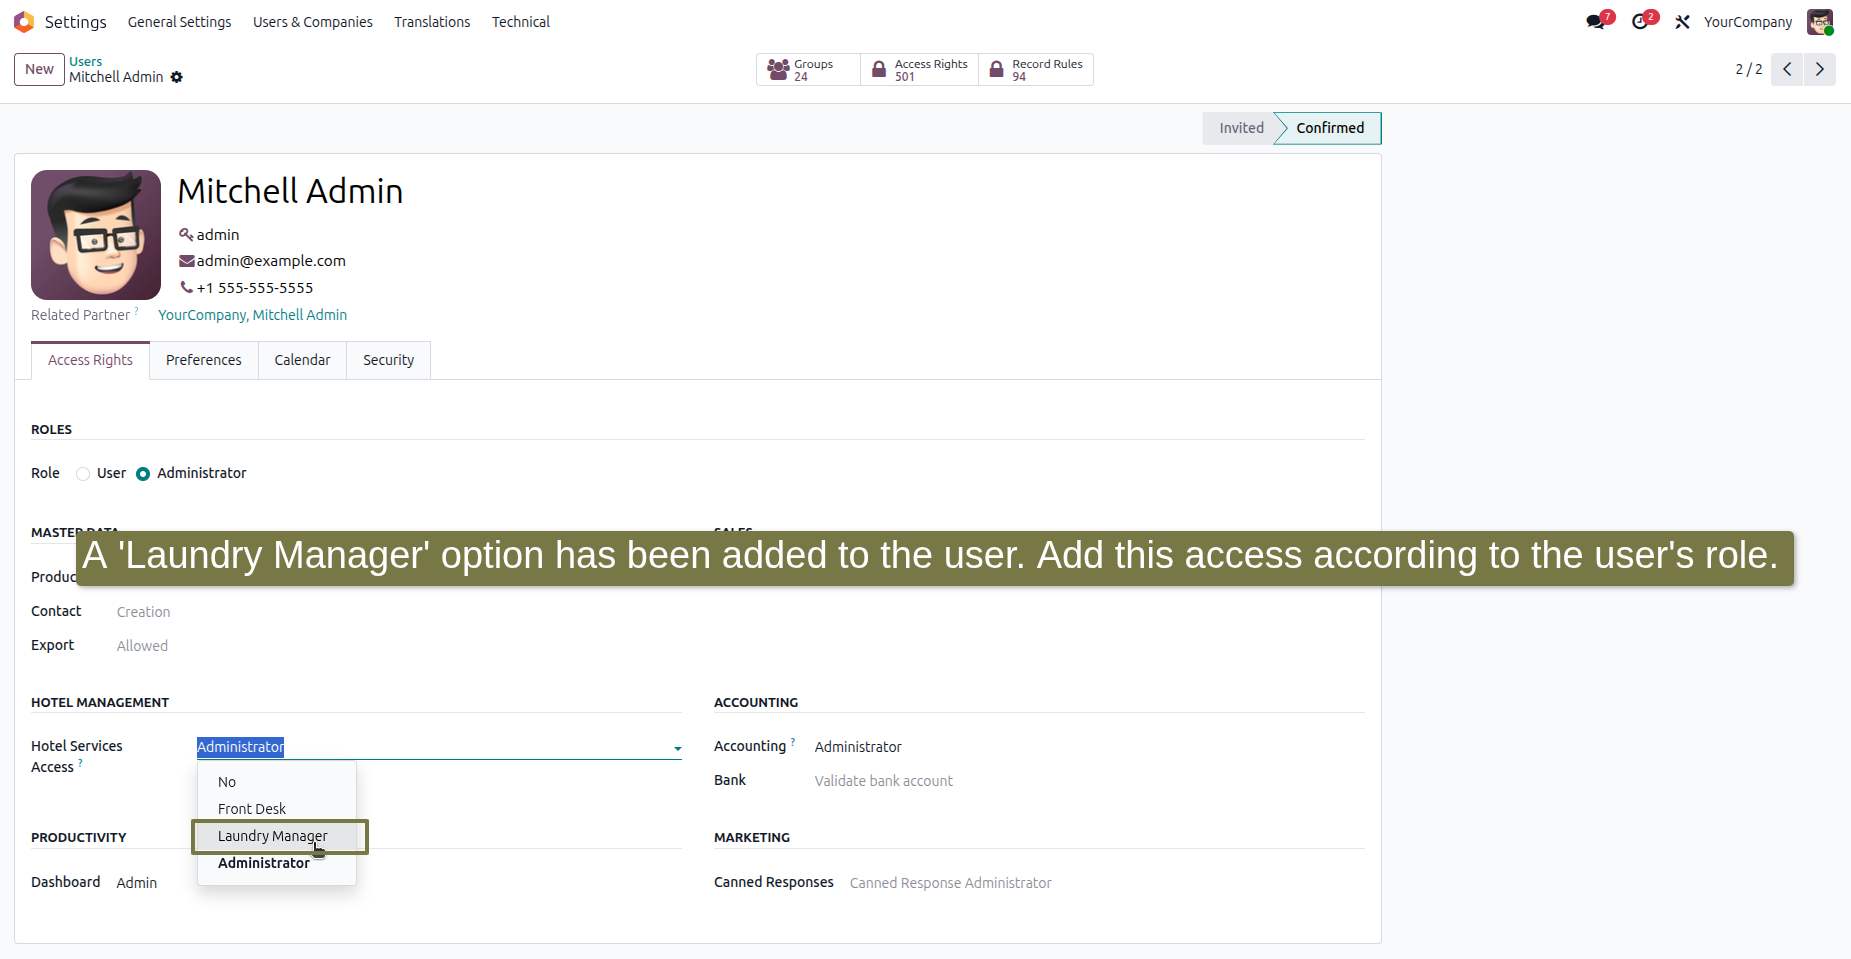Edit the admin login field
This screenshot has height=959, width=1851.
(x=218, y=235)
